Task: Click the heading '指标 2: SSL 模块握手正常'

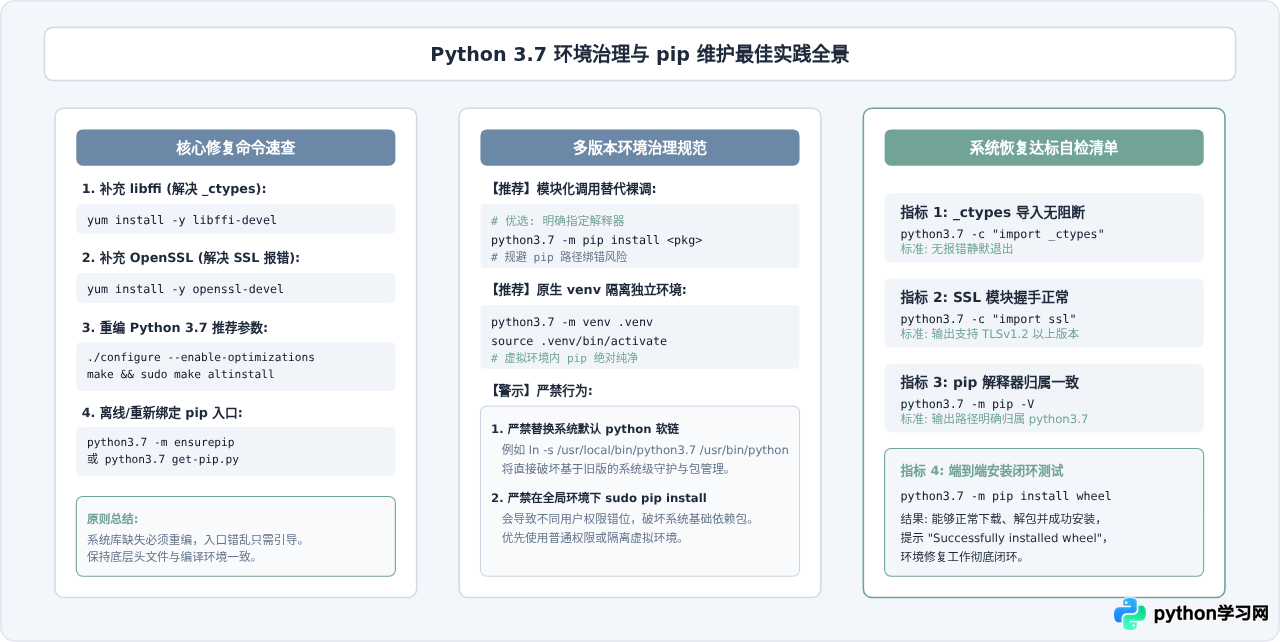Action: click(x=985, y=297)
